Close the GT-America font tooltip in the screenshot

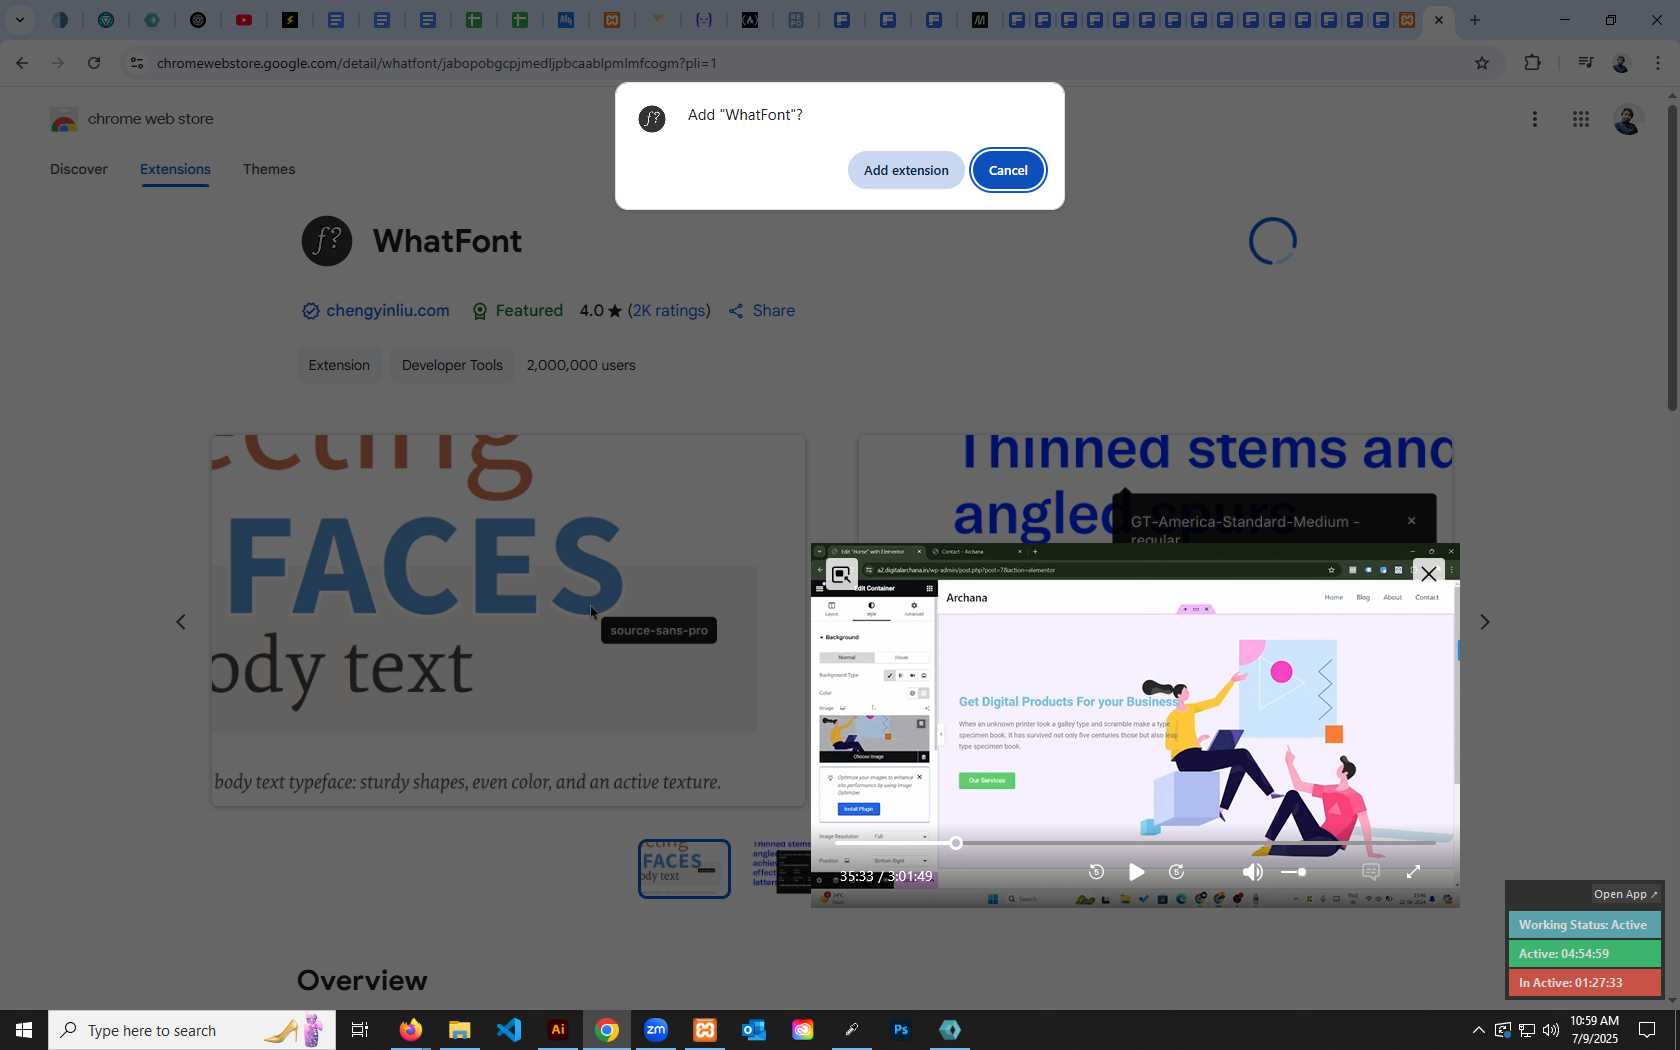tap(1411, 521)
